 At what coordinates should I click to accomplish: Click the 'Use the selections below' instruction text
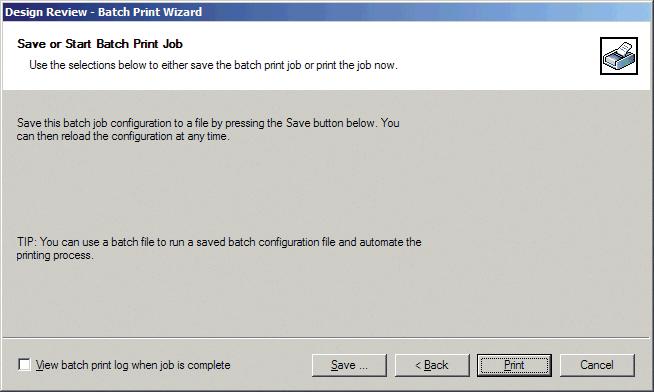[213, 65]
